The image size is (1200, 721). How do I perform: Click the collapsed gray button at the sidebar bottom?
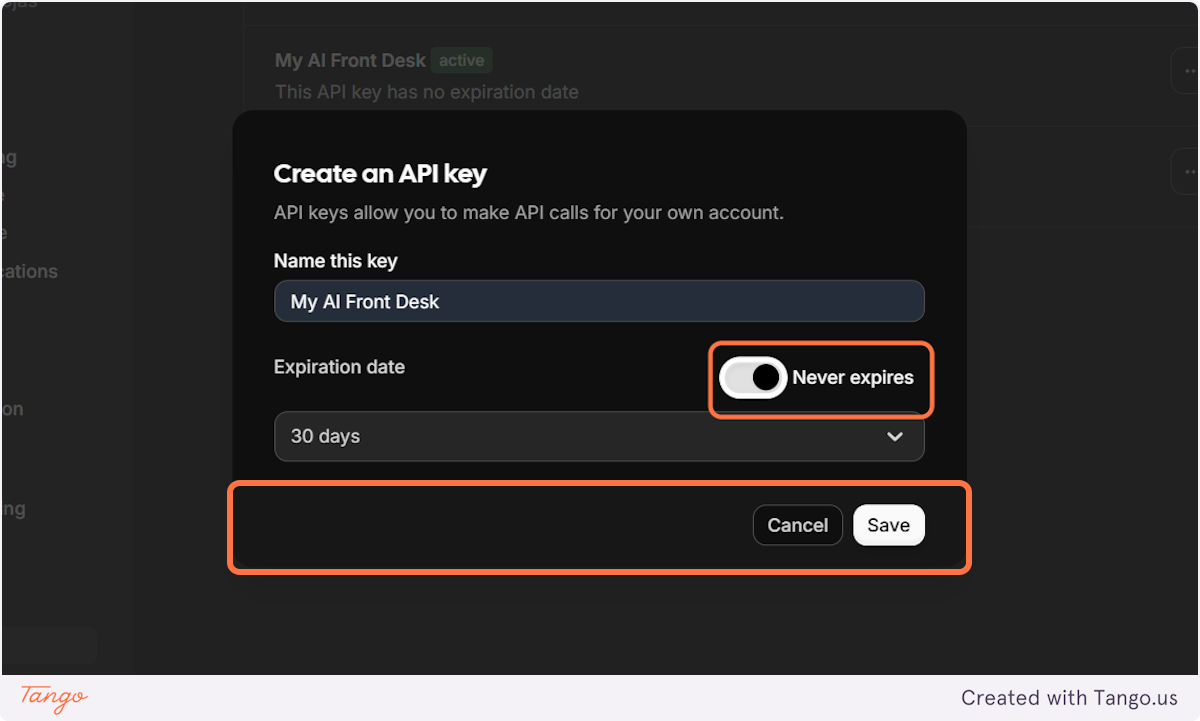click(48, 645)
